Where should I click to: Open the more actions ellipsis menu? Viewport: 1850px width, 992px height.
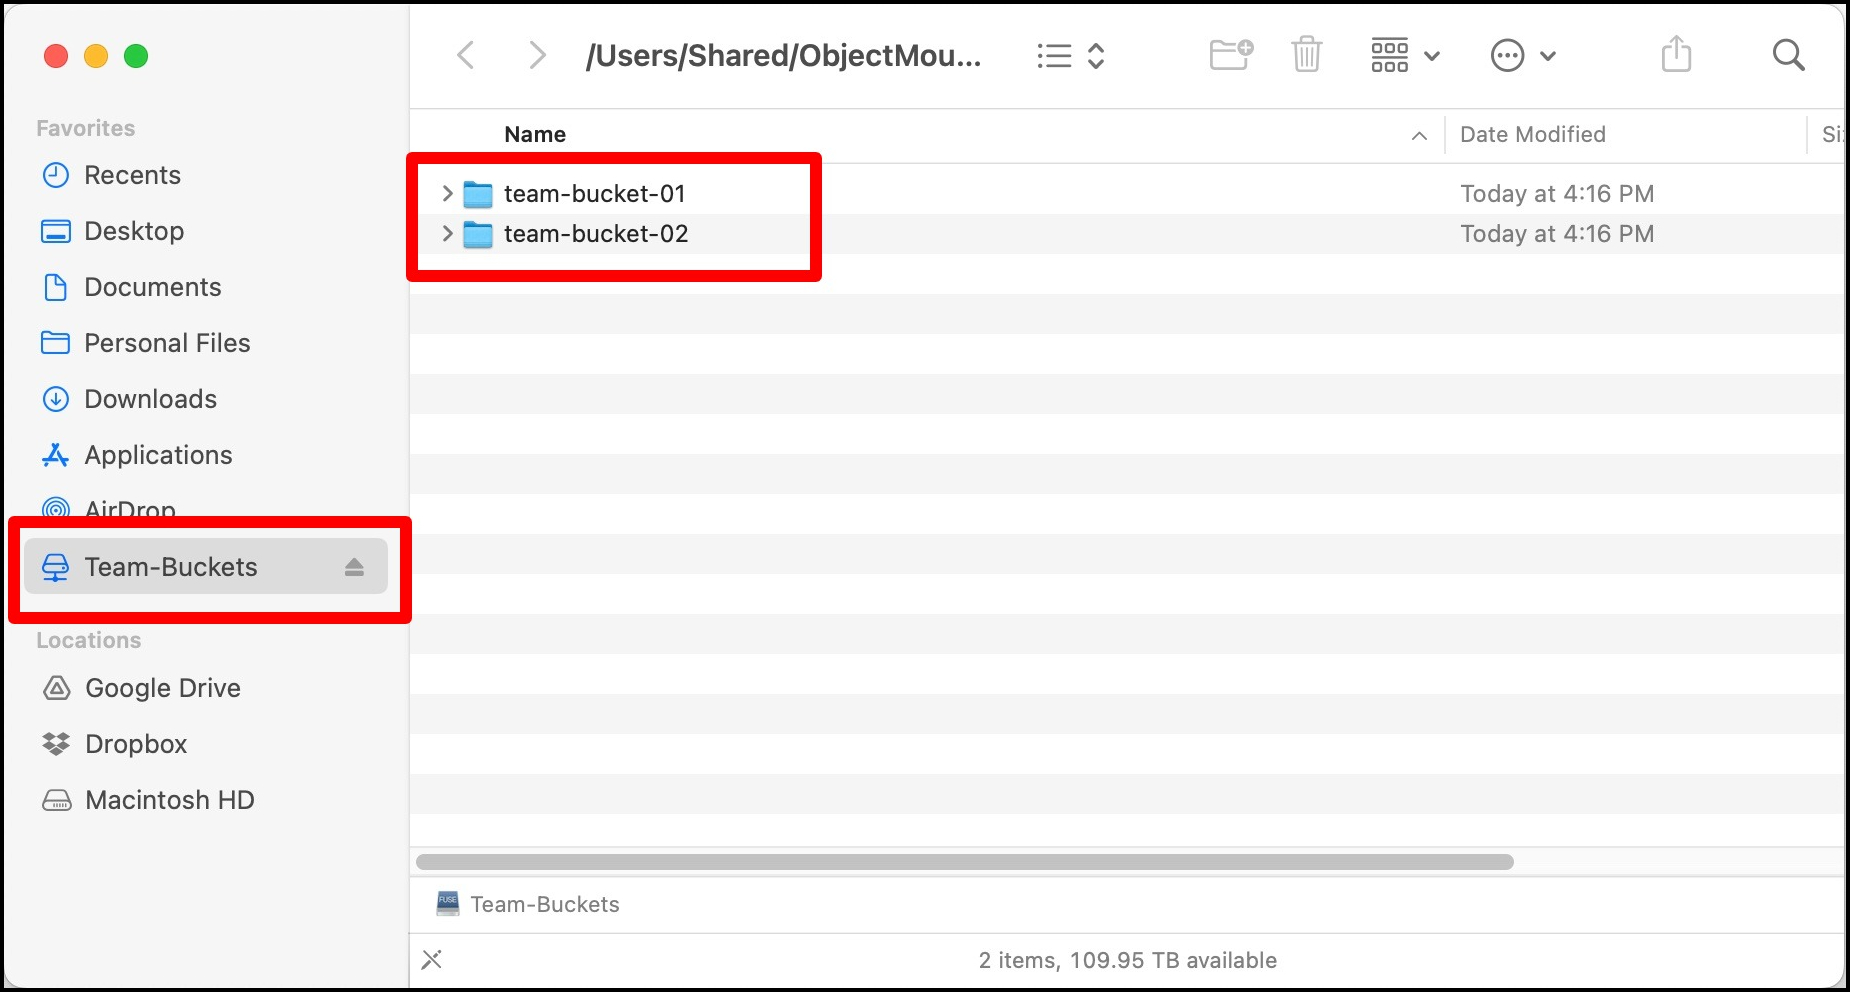point(1522,56)
